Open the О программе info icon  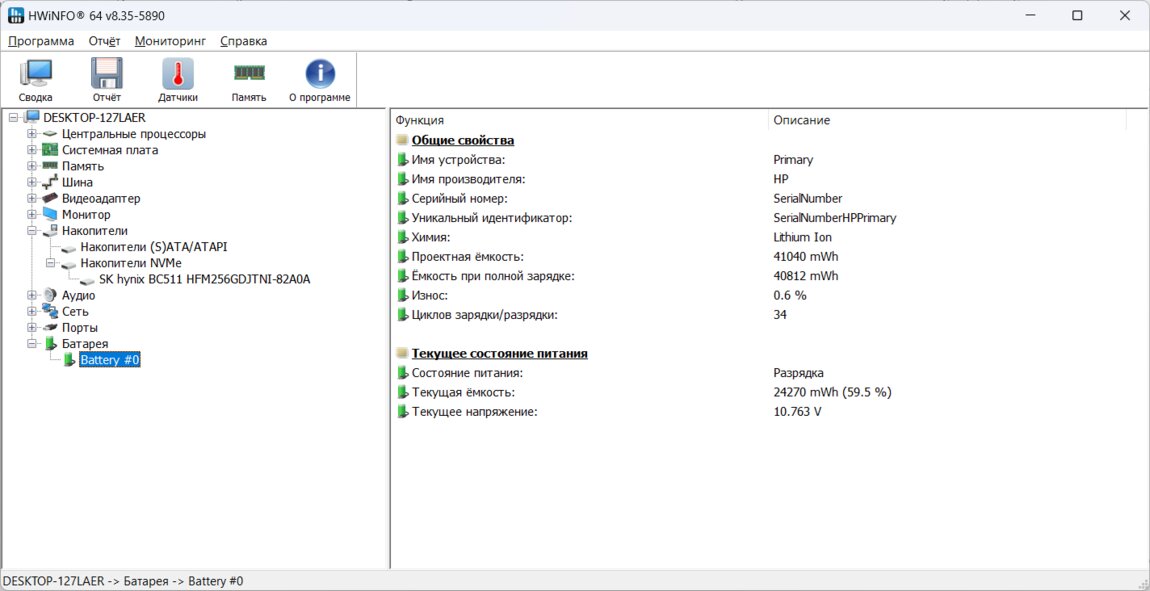319,75
